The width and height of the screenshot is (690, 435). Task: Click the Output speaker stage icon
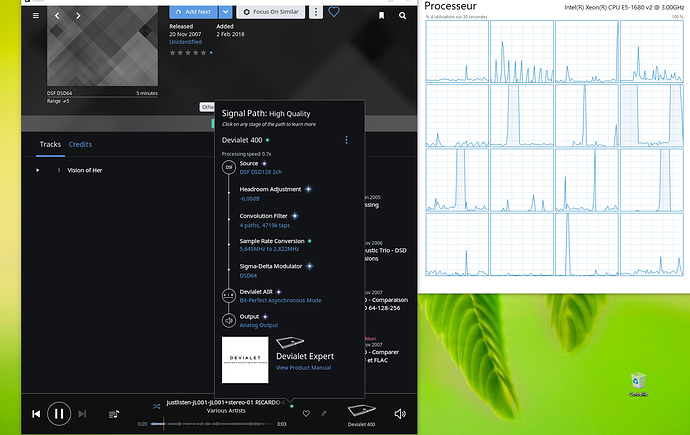[229, 321]
